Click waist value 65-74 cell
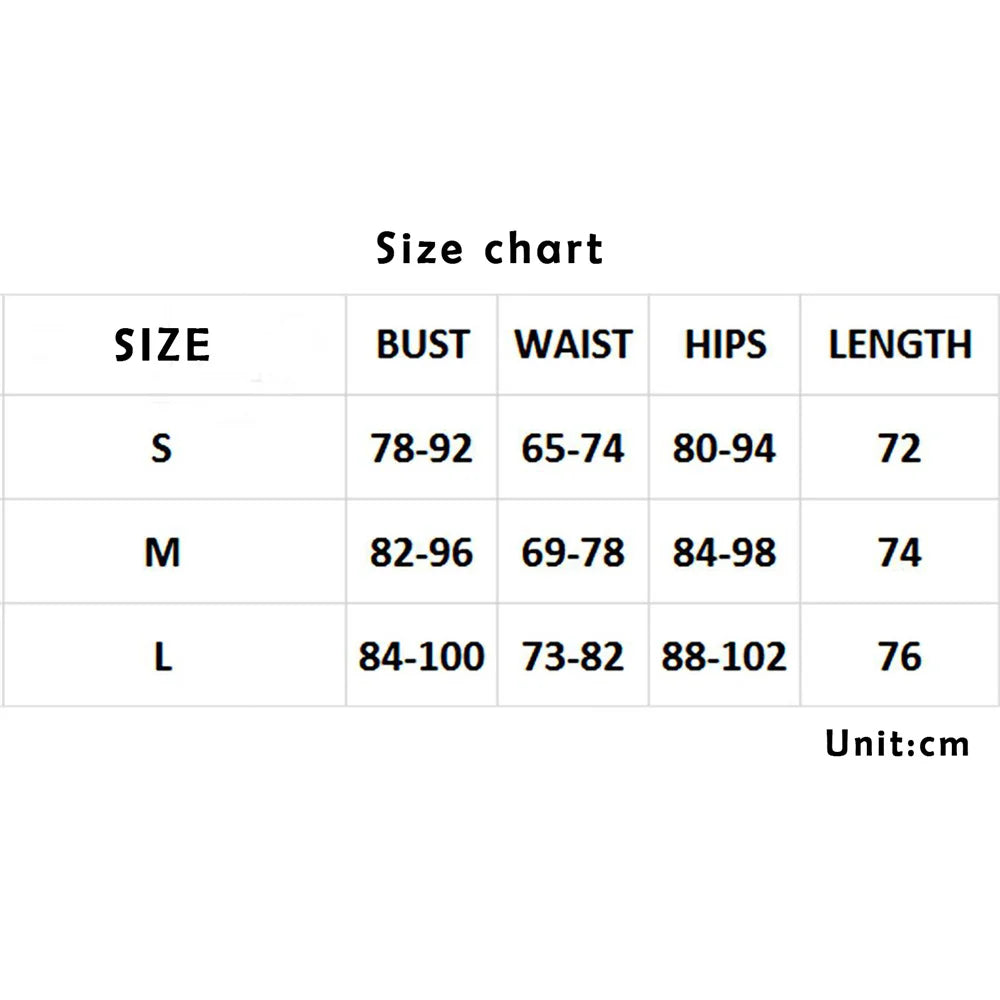The image size is (1000, 1000). pyautogui.click(x=573, y=449)
